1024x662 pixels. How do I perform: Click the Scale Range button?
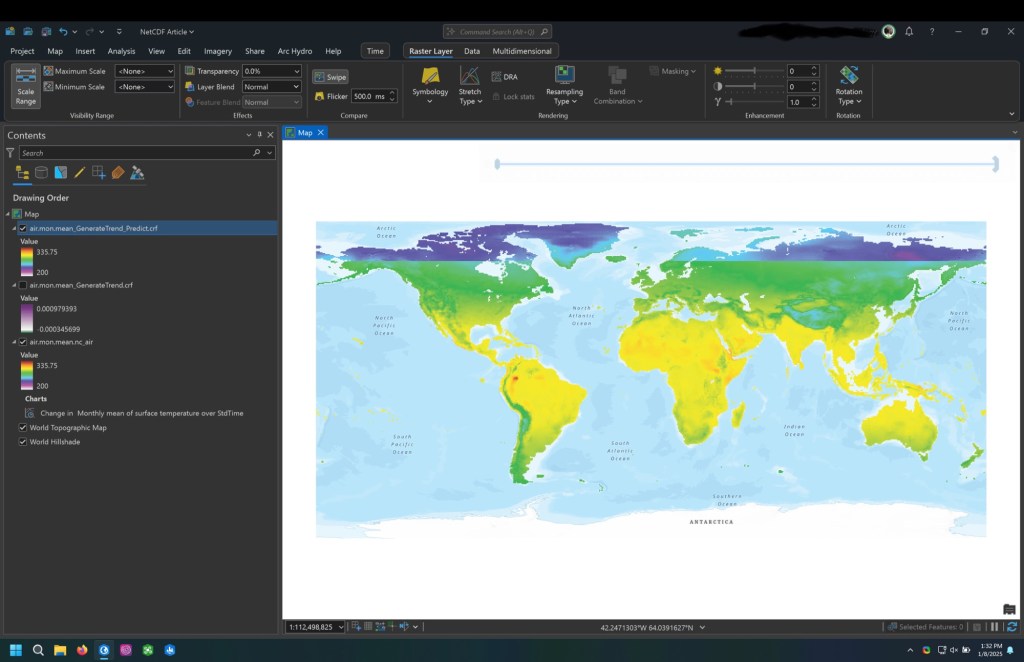[x=26, y=87]
